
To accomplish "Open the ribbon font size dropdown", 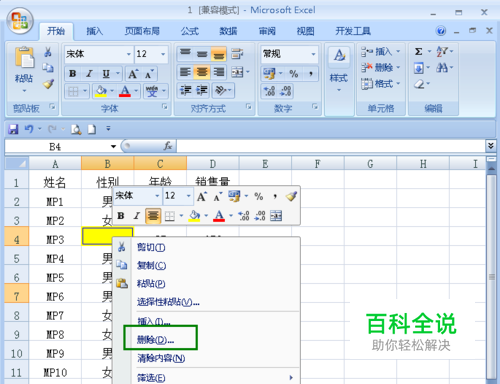I will [163, 54].
